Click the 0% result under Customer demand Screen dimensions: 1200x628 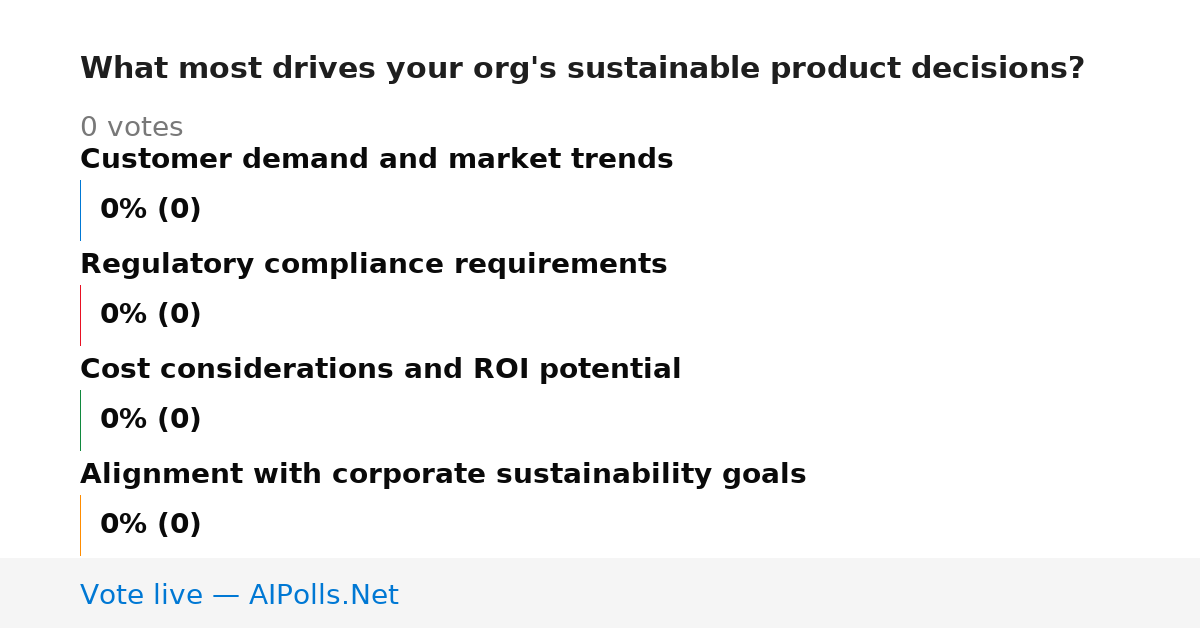[x=150, y=210]
